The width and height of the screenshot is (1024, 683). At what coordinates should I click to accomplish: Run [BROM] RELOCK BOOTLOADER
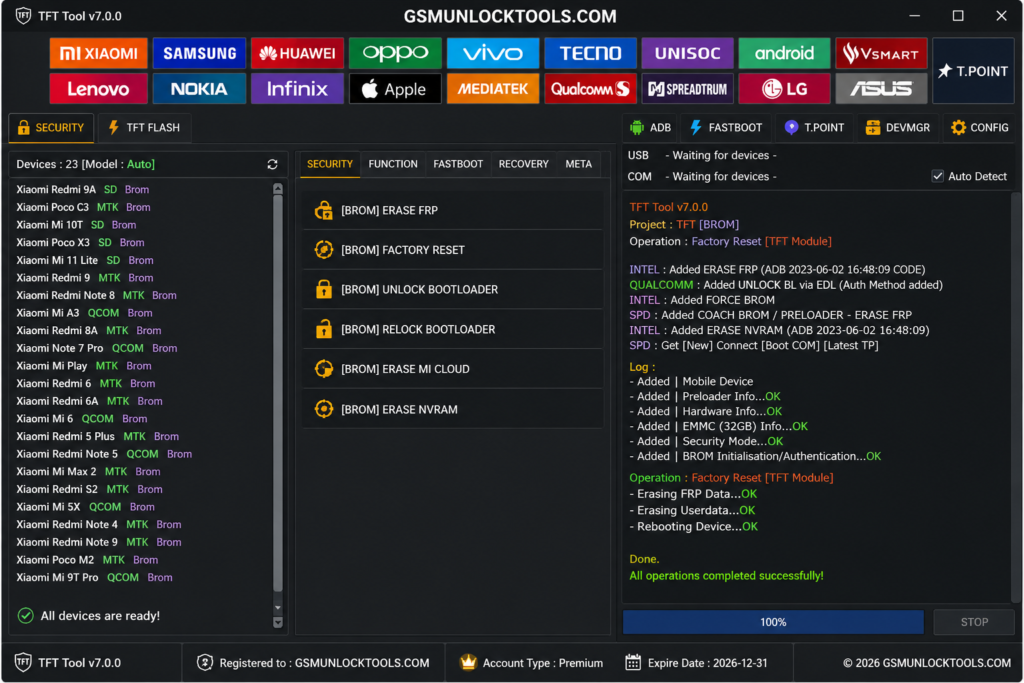[453, 330]
